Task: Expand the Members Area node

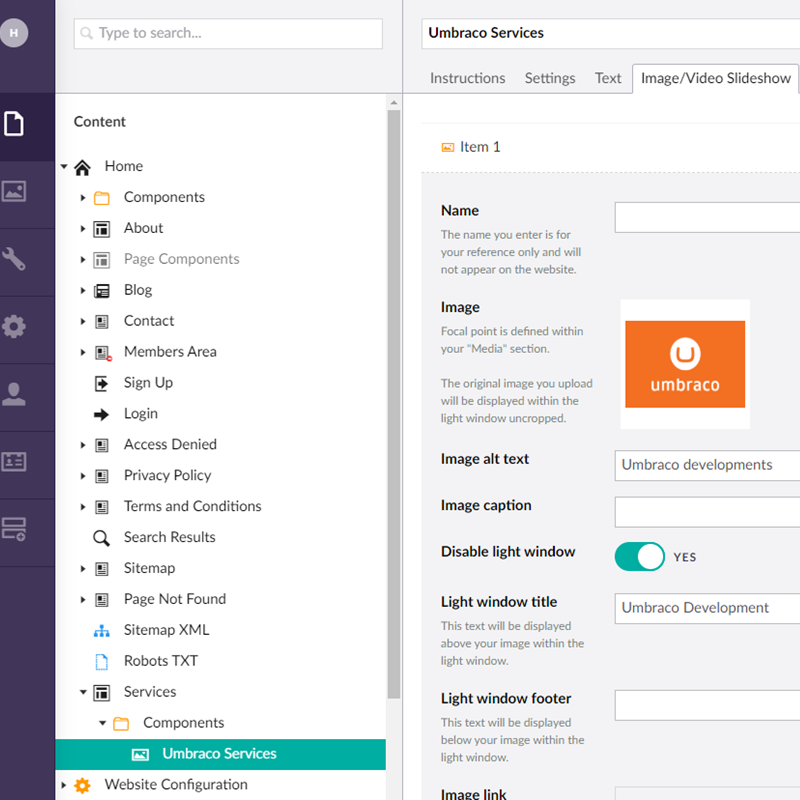Action: 83,352
